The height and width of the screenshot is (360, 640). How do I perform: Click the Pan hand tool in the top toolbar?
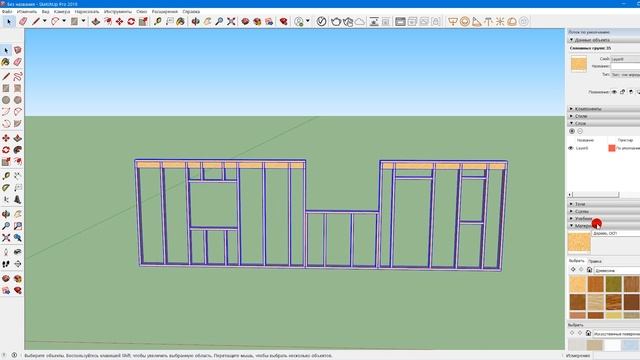(x=207, y=21)
